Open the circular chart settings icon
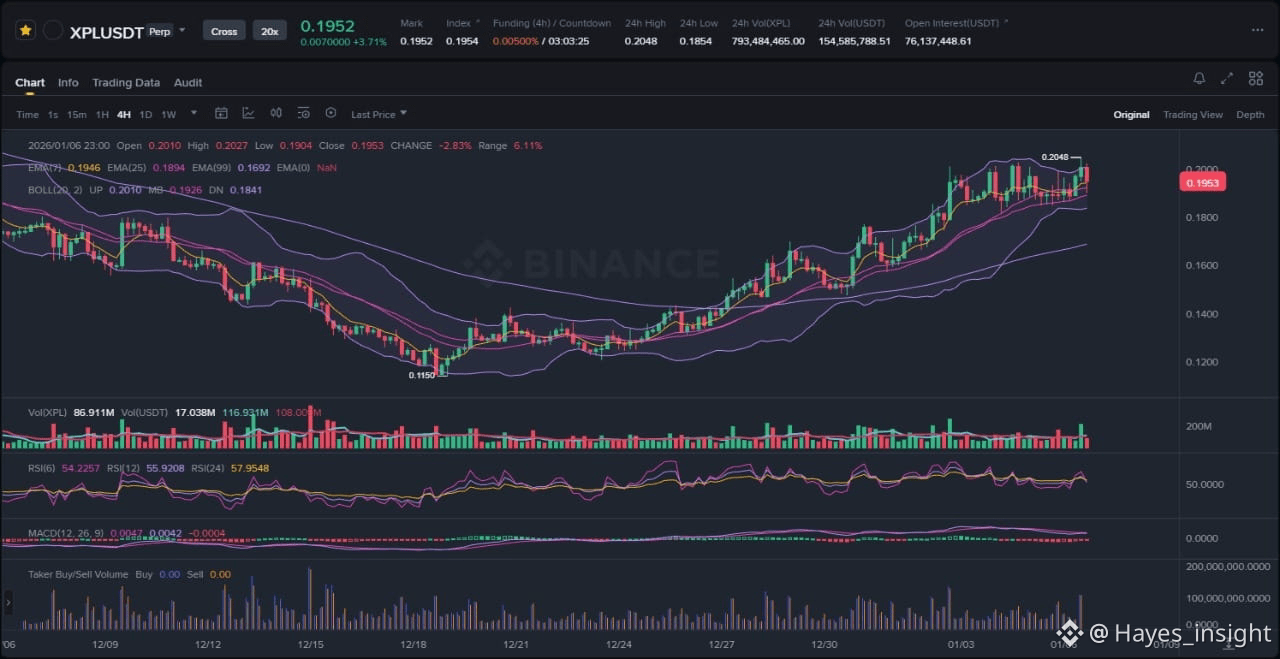1280x659 pixels. pos(331,114)
